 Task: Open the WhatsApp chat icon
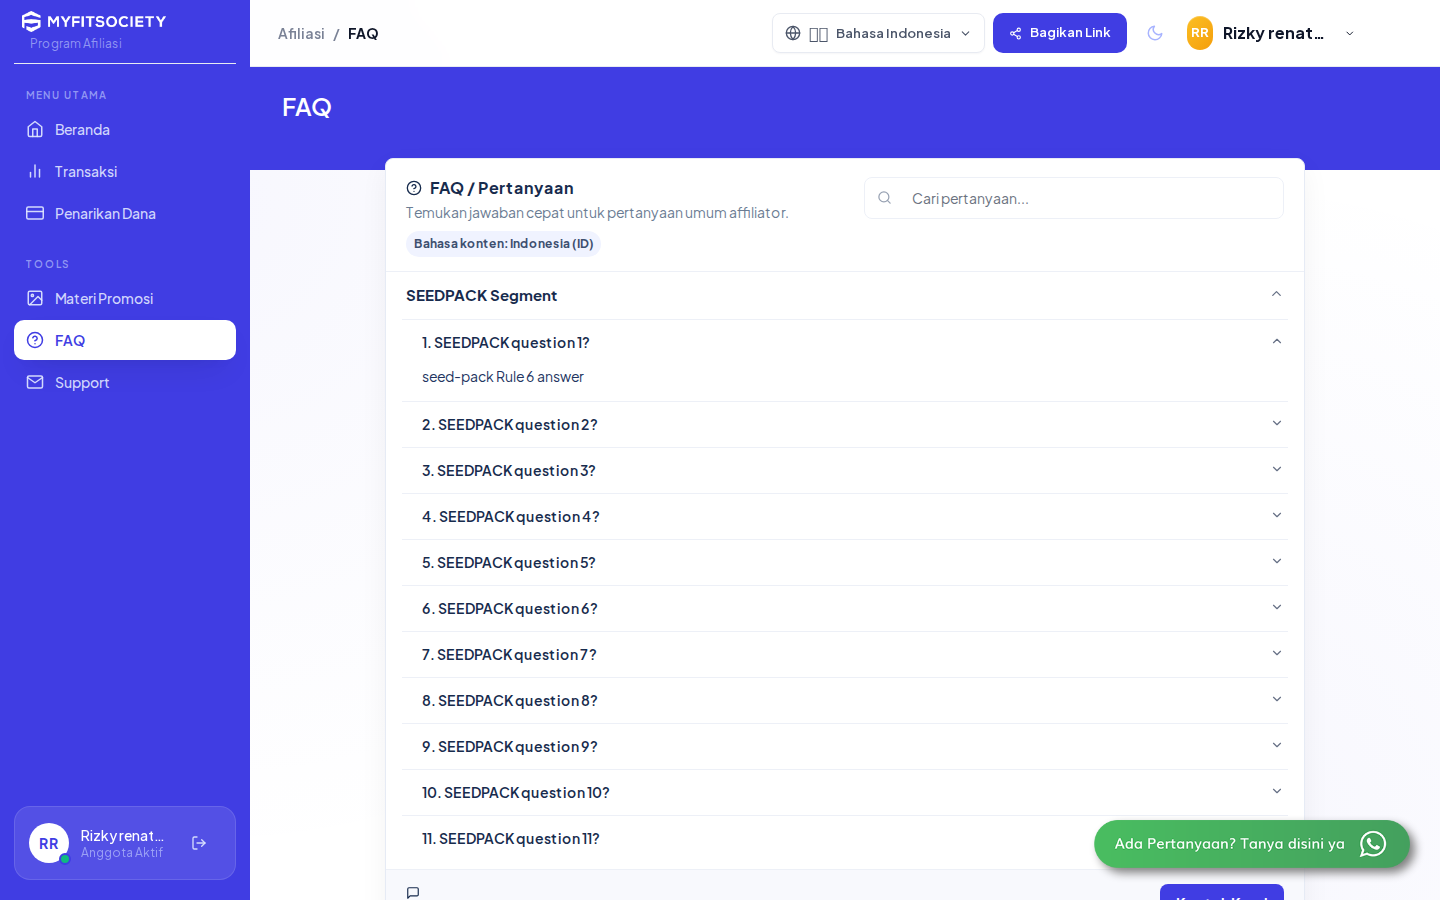tap(1373, 844)
